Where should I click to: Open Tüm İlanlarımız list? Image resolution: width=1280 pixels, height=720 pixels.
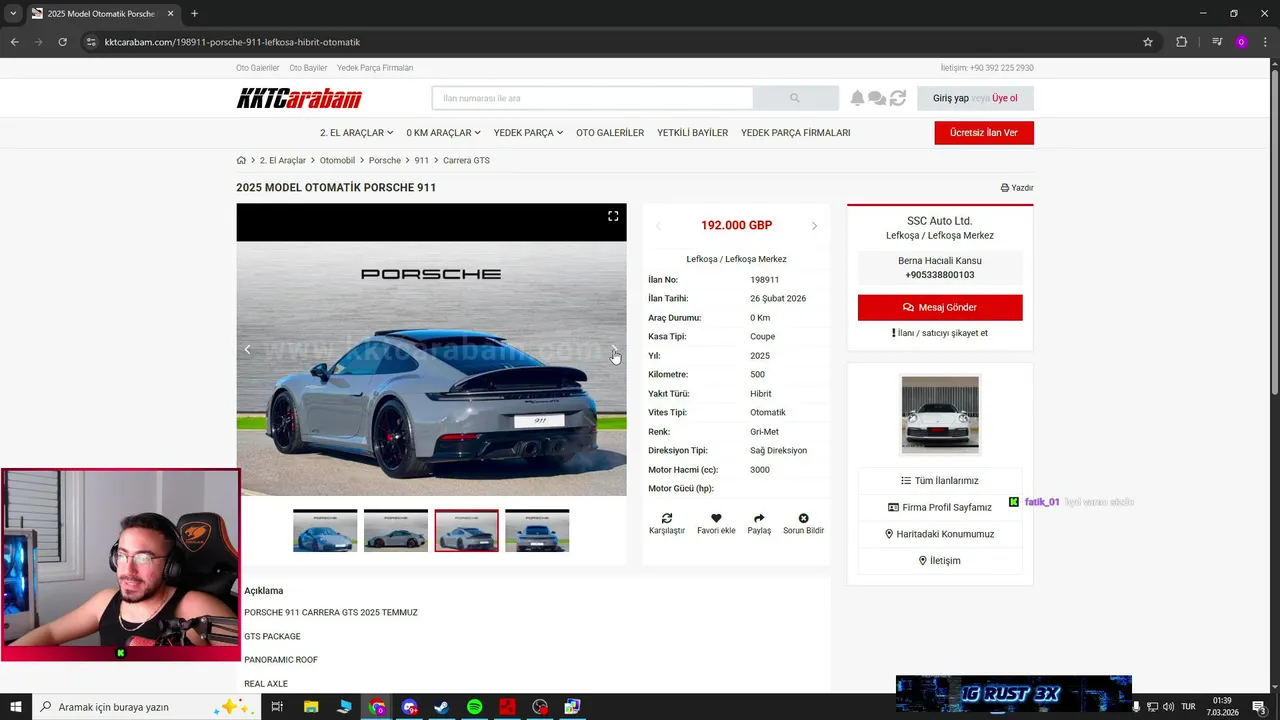(940, 481)
